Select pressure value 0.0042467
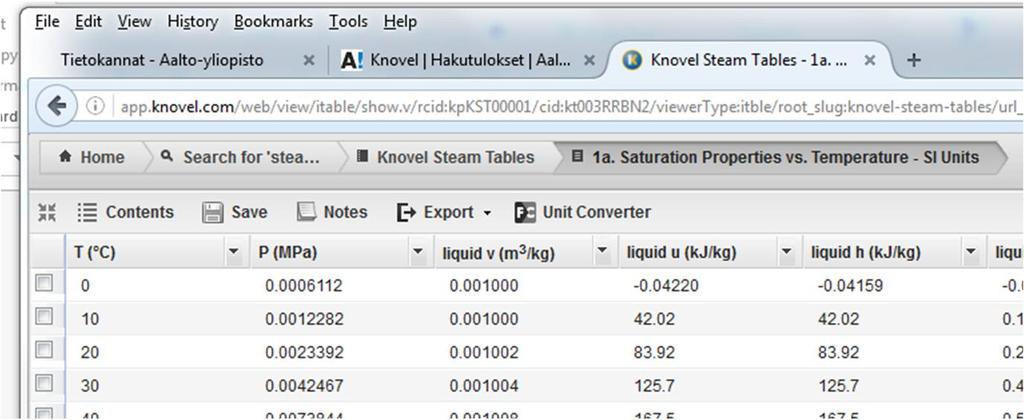1024x420 pixels. (304, 385)
